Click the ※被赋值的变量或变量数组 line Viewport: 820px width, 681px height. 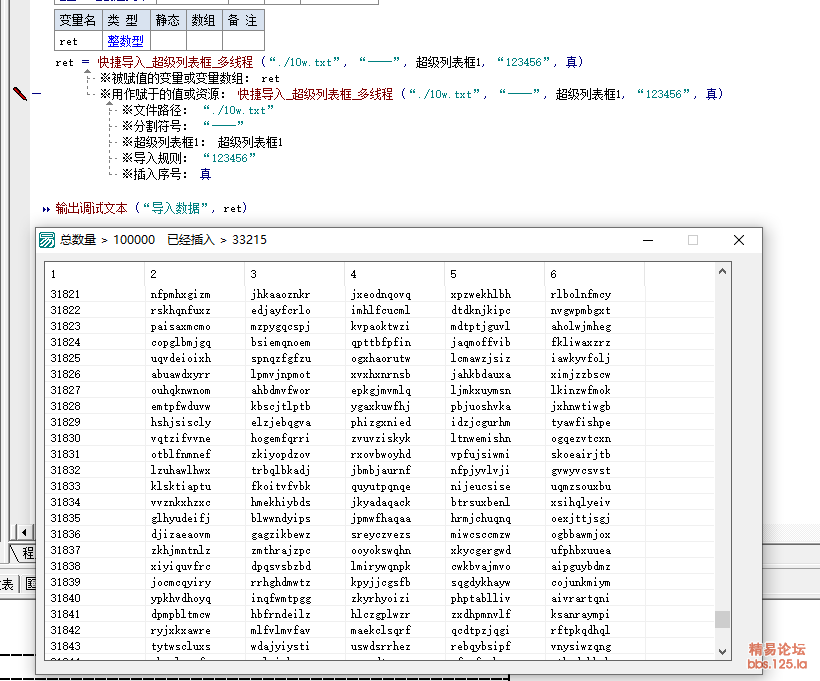coord(190,78)
